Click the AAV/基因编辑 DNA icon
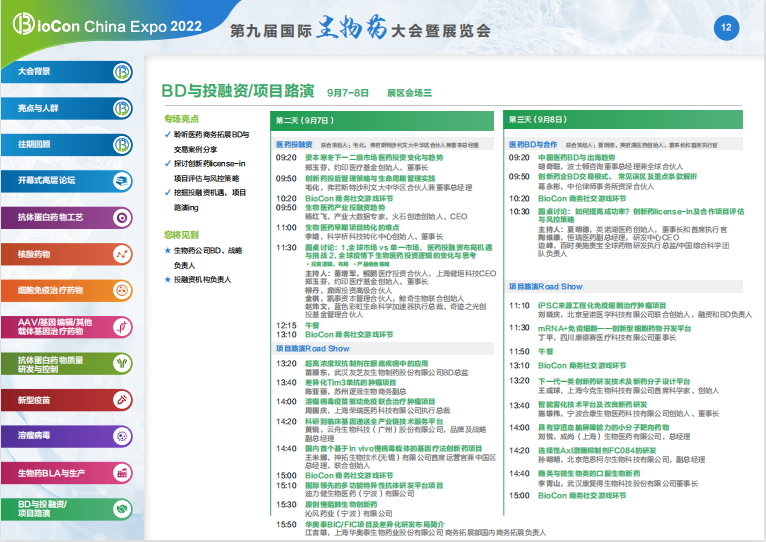Viewport: 766px width, 542px height. click(122, 327)
